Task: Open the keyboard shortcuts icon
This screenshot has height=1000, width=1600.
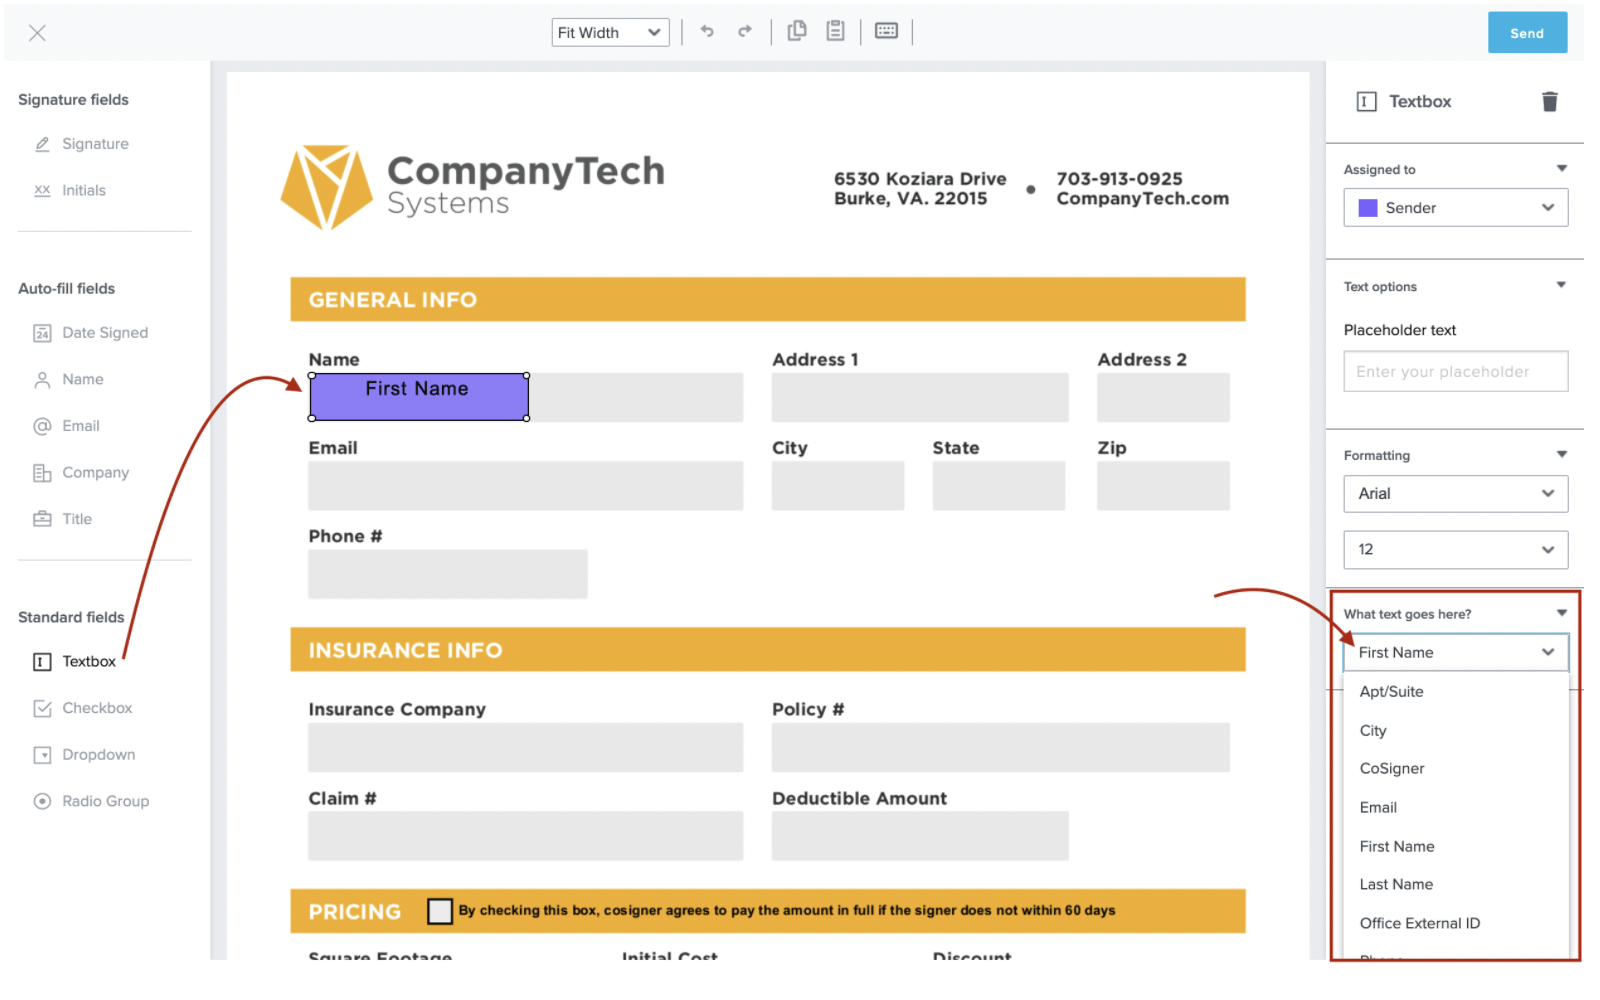Action: coord(886,31)
